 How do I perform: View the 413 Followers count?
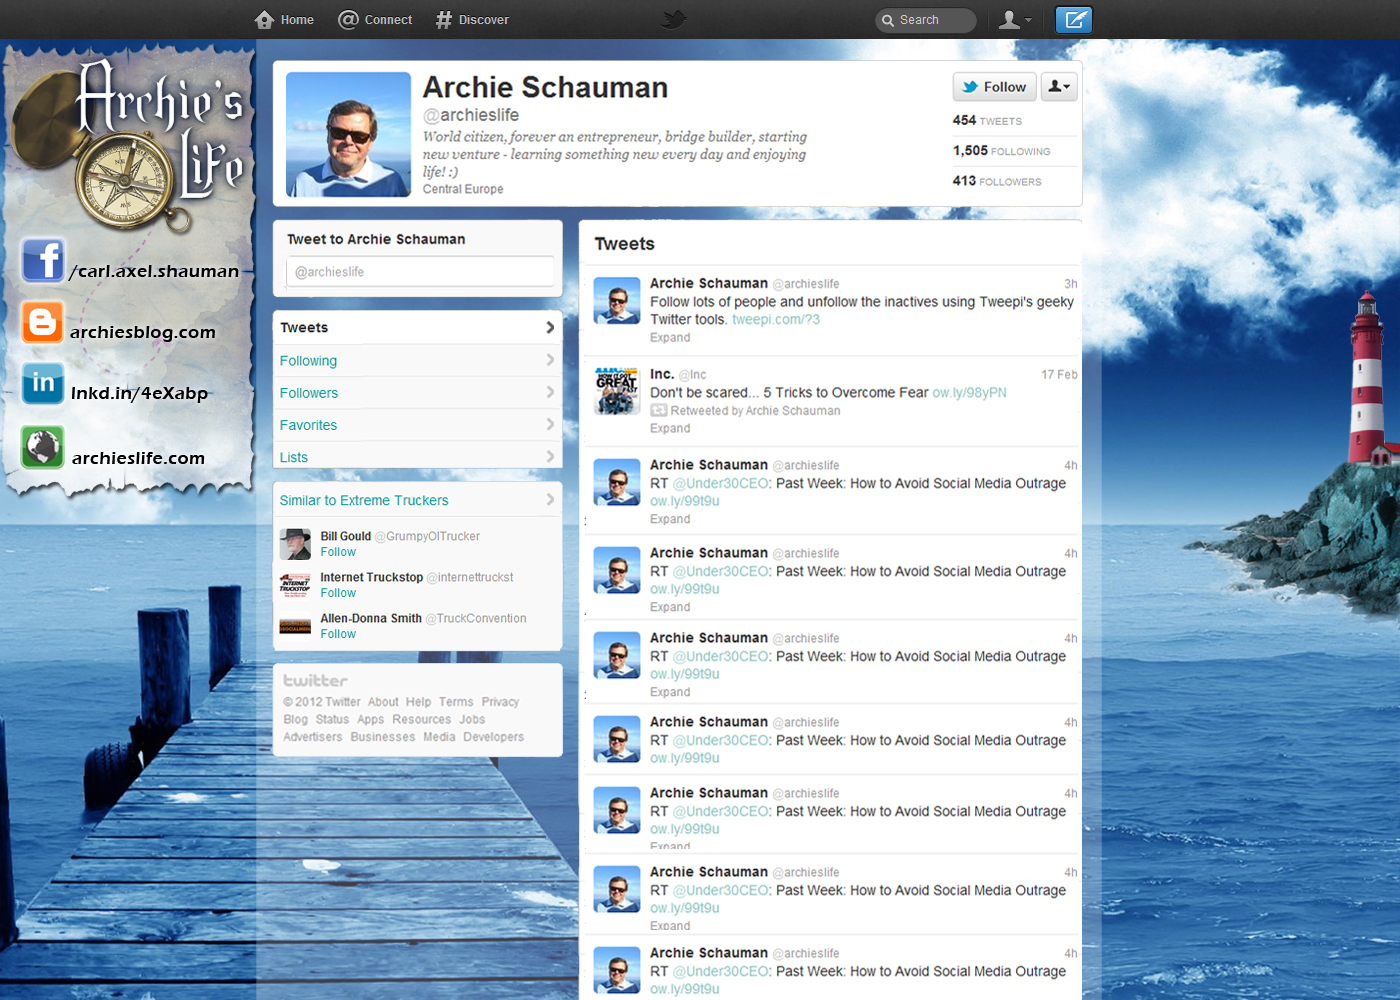click(996, 181)
